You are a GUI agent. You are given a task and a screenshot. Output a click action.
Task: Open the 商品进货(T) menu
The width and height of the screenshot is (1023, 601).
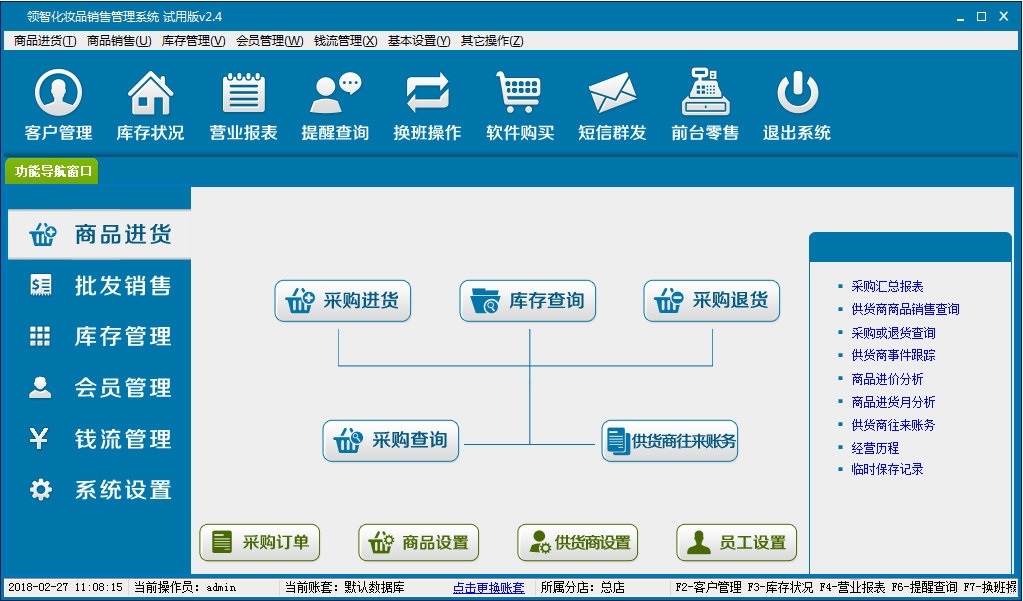point(45,40)
